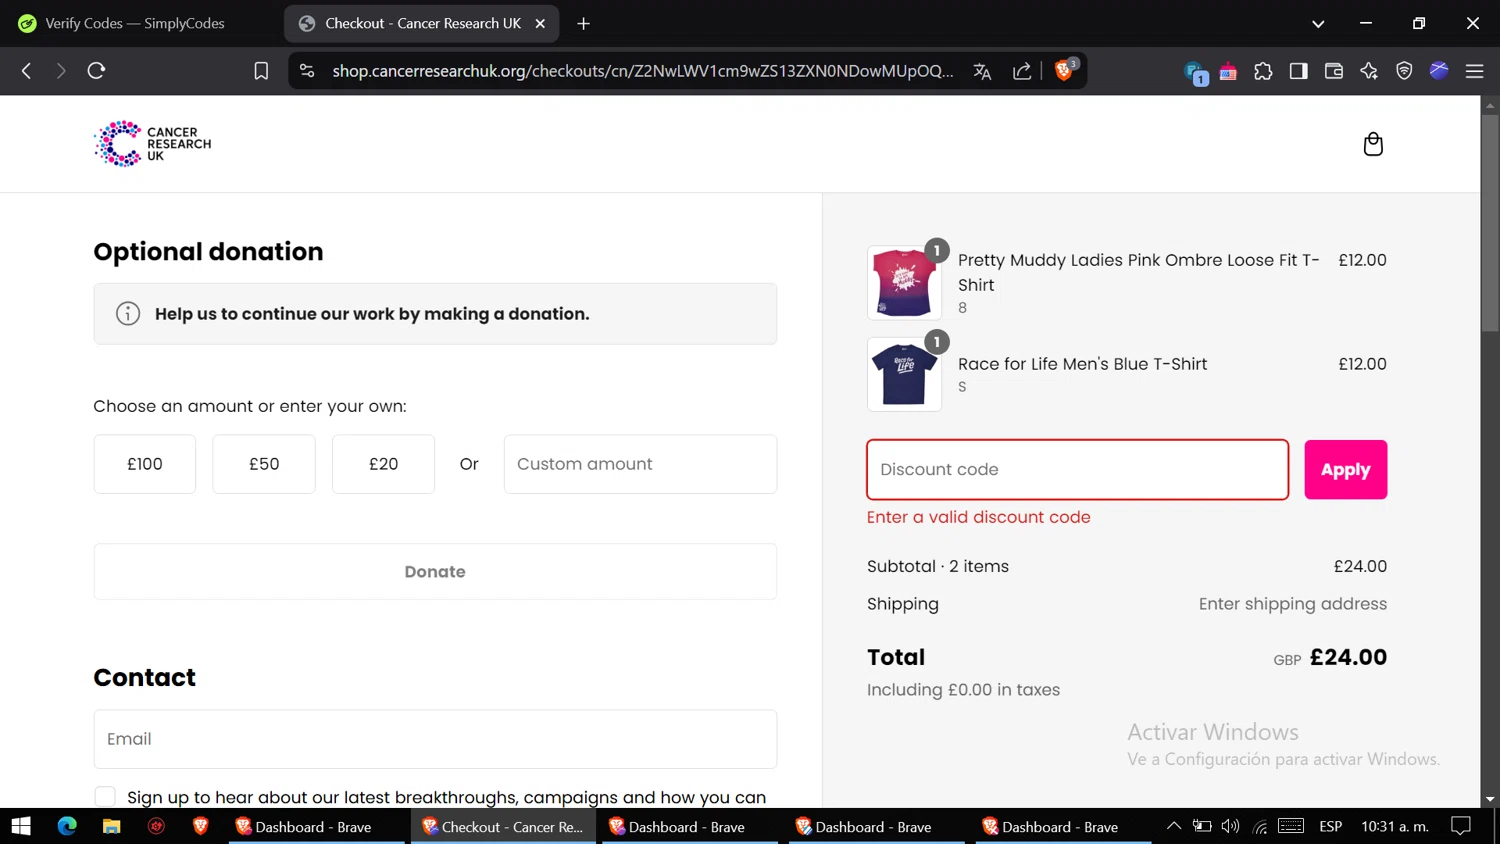Share this page via share icon
Image resolution: width=1500 pixels, height=844 pixels.
[1022, 71]
